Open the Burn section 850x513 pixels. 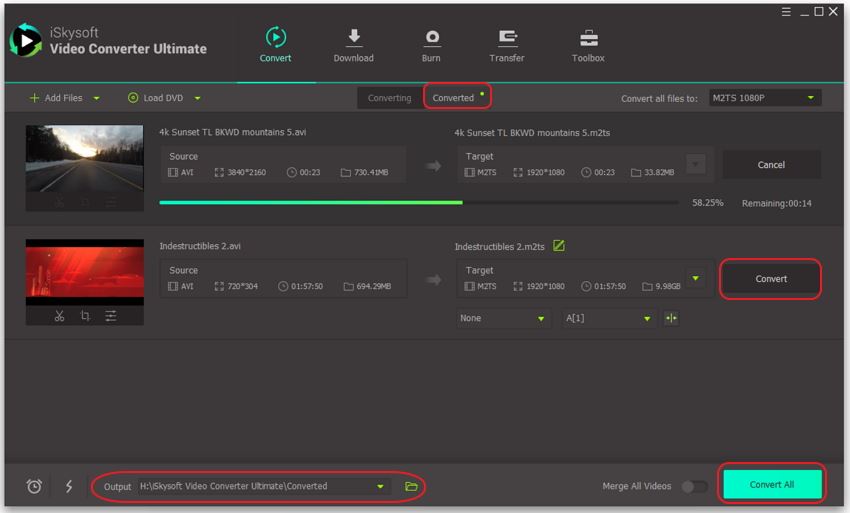(x=432, y=45)
